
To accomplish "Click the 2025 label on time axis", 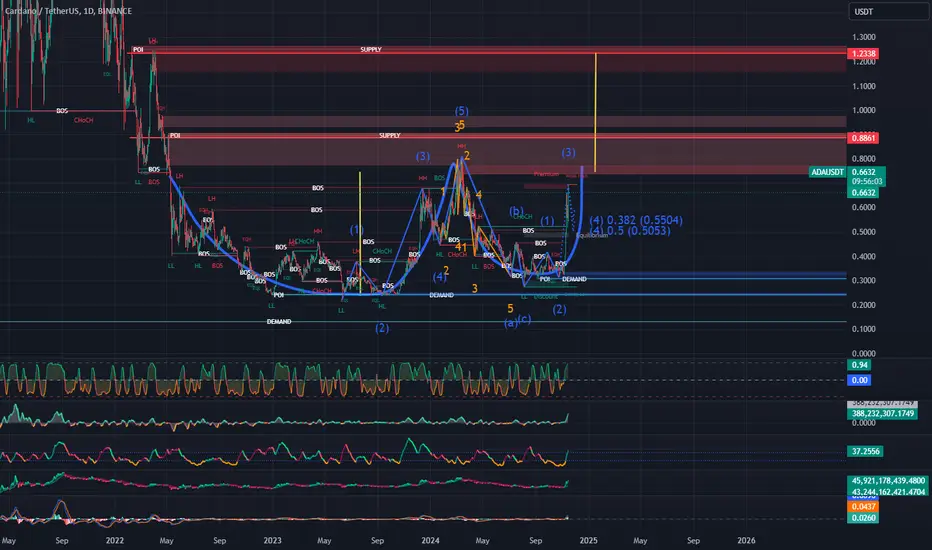I will pos(588,540).
